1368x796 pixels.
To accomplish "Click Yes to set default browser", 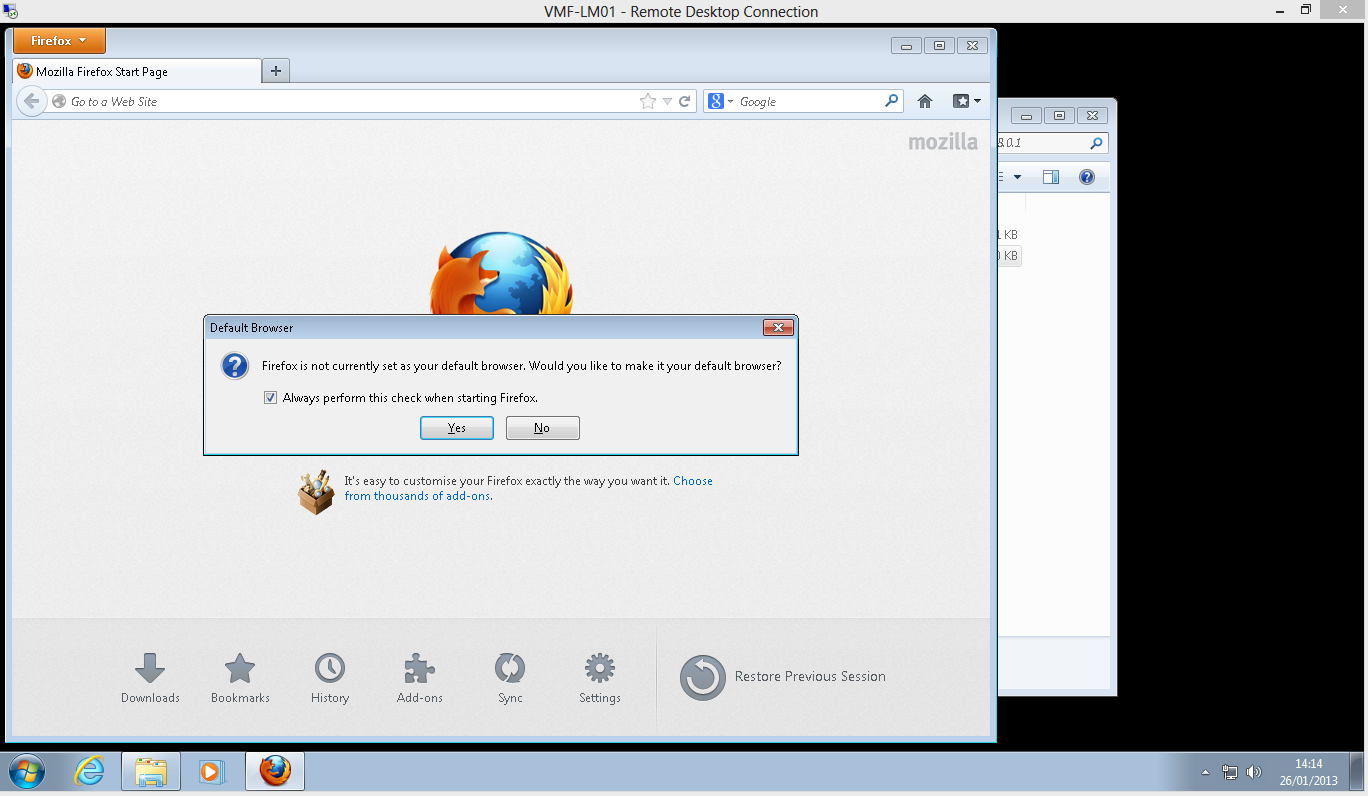I will coord(457,428).
